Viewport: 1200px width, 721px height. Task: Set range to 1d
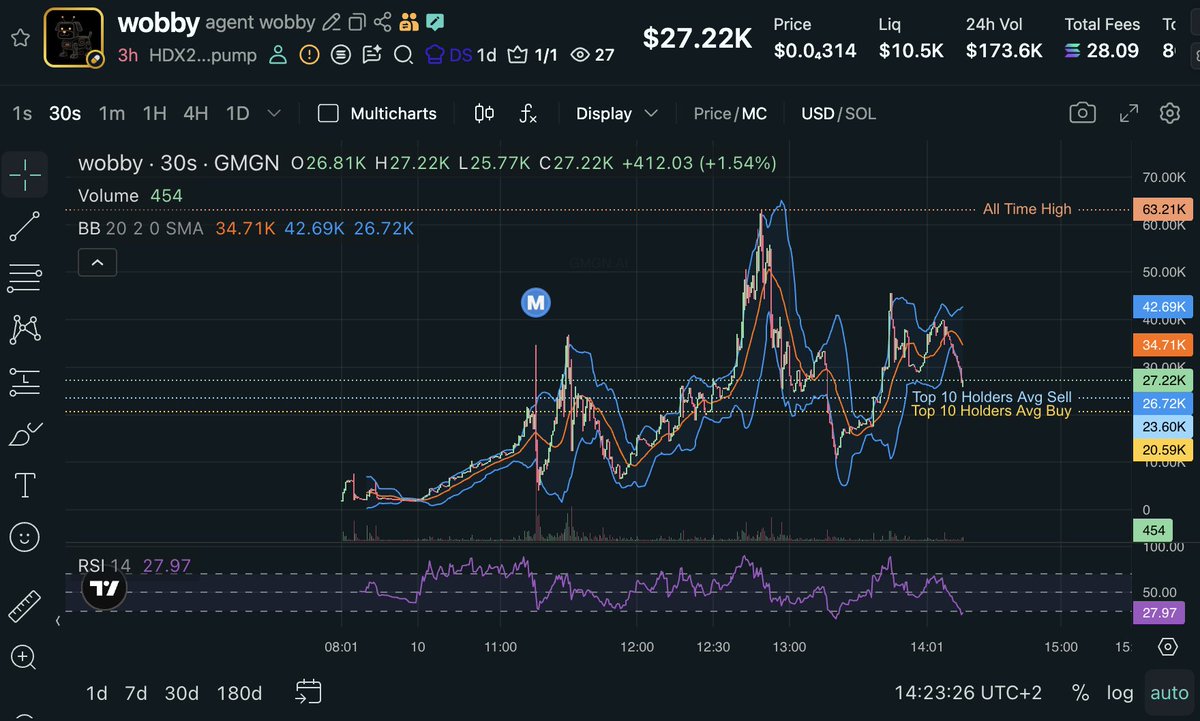point(97,693)
